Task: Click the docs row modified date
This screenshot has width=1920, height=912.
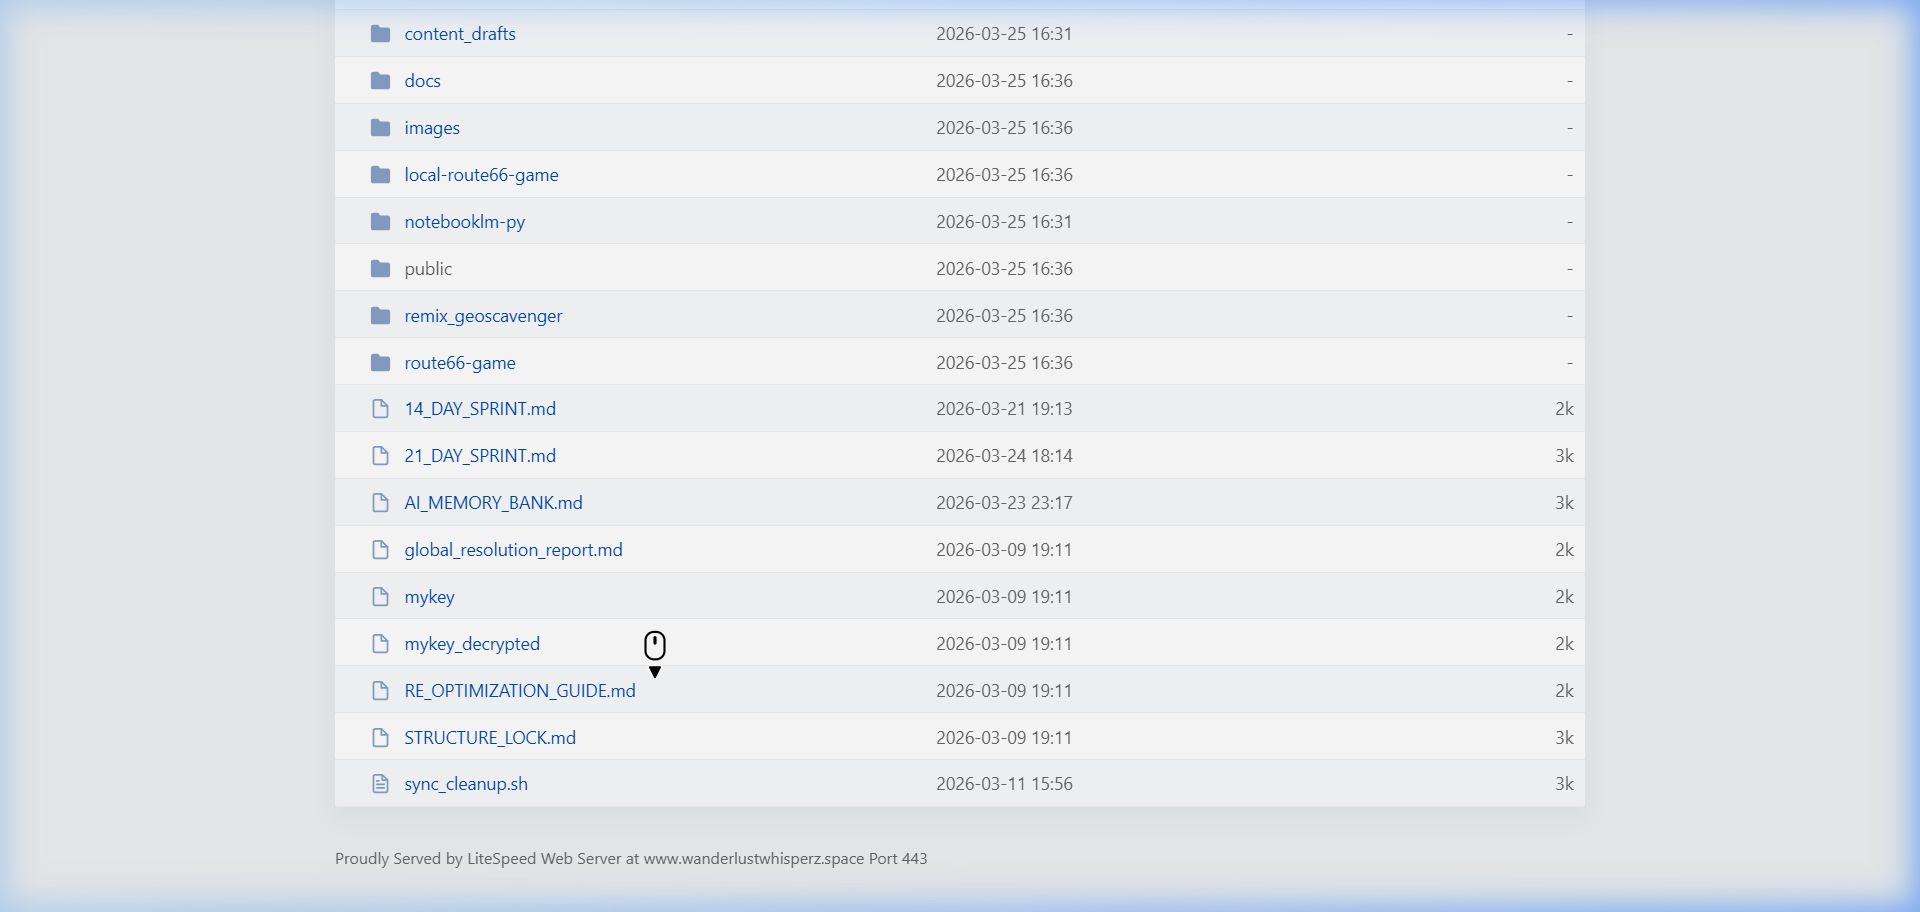Action: pyautogui.click(x=1004, y=81)
